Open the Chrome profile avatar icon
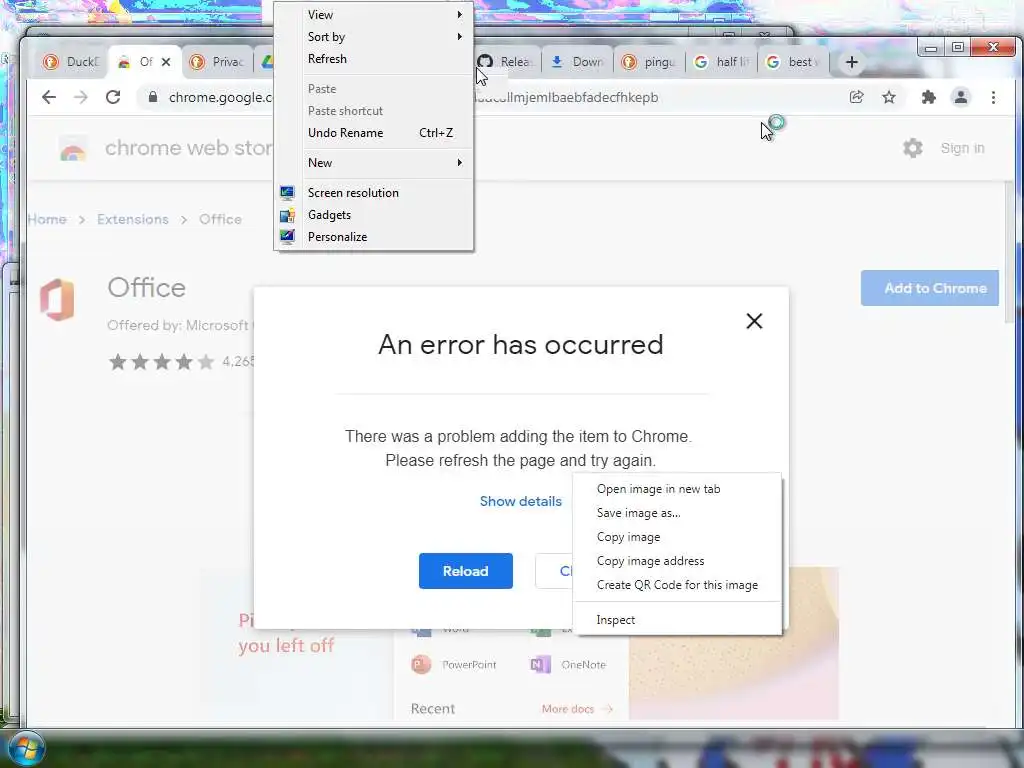Image resolution: width=1024 pixels, height=768 pixels. coord(961,97)
